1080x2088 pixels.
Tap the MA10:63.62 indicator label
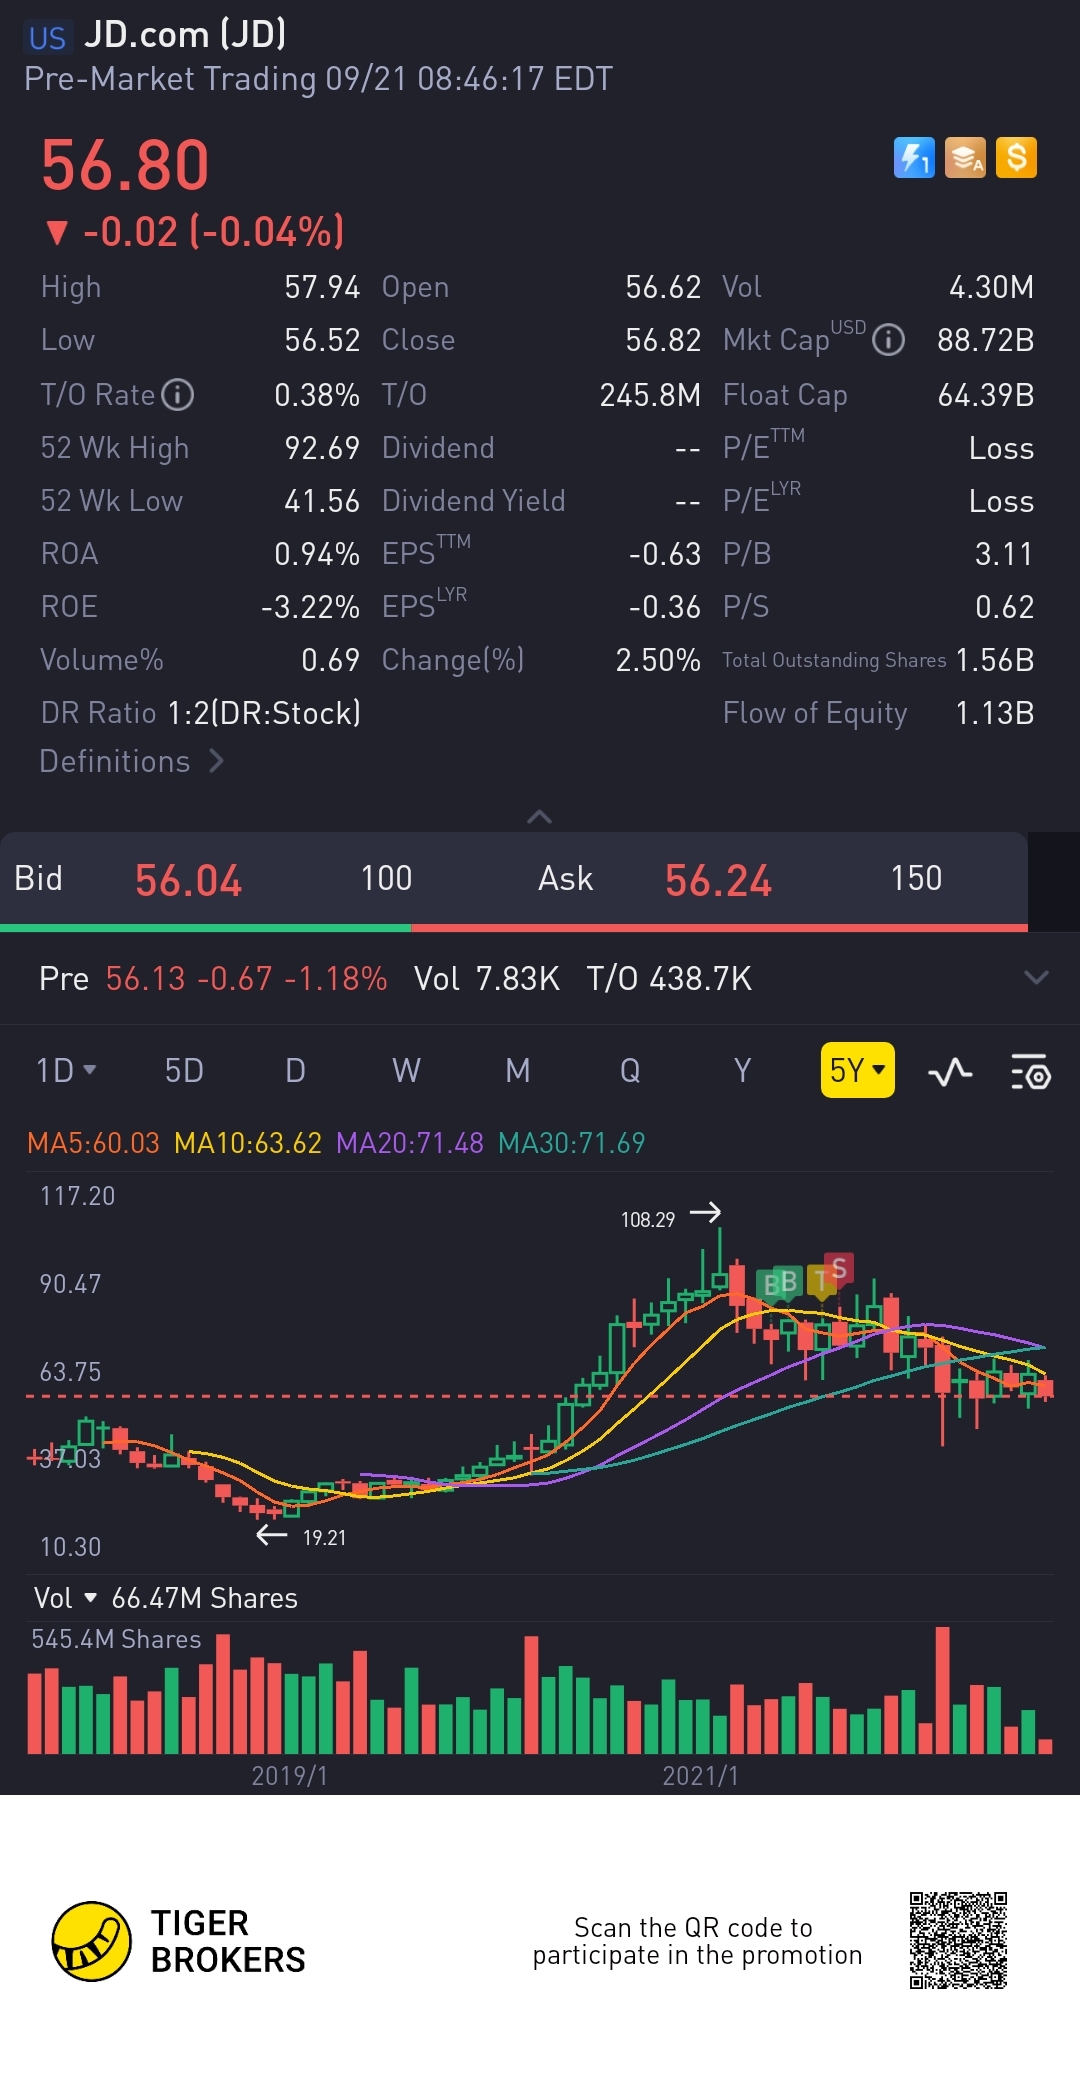[248, 1143]
